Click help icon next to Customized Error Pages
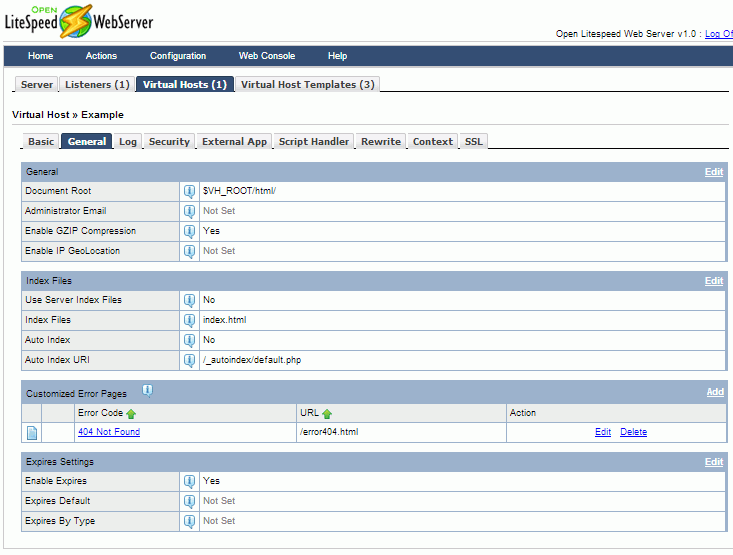This screenshot has height=555, width=733. click(x=147, y=391)
